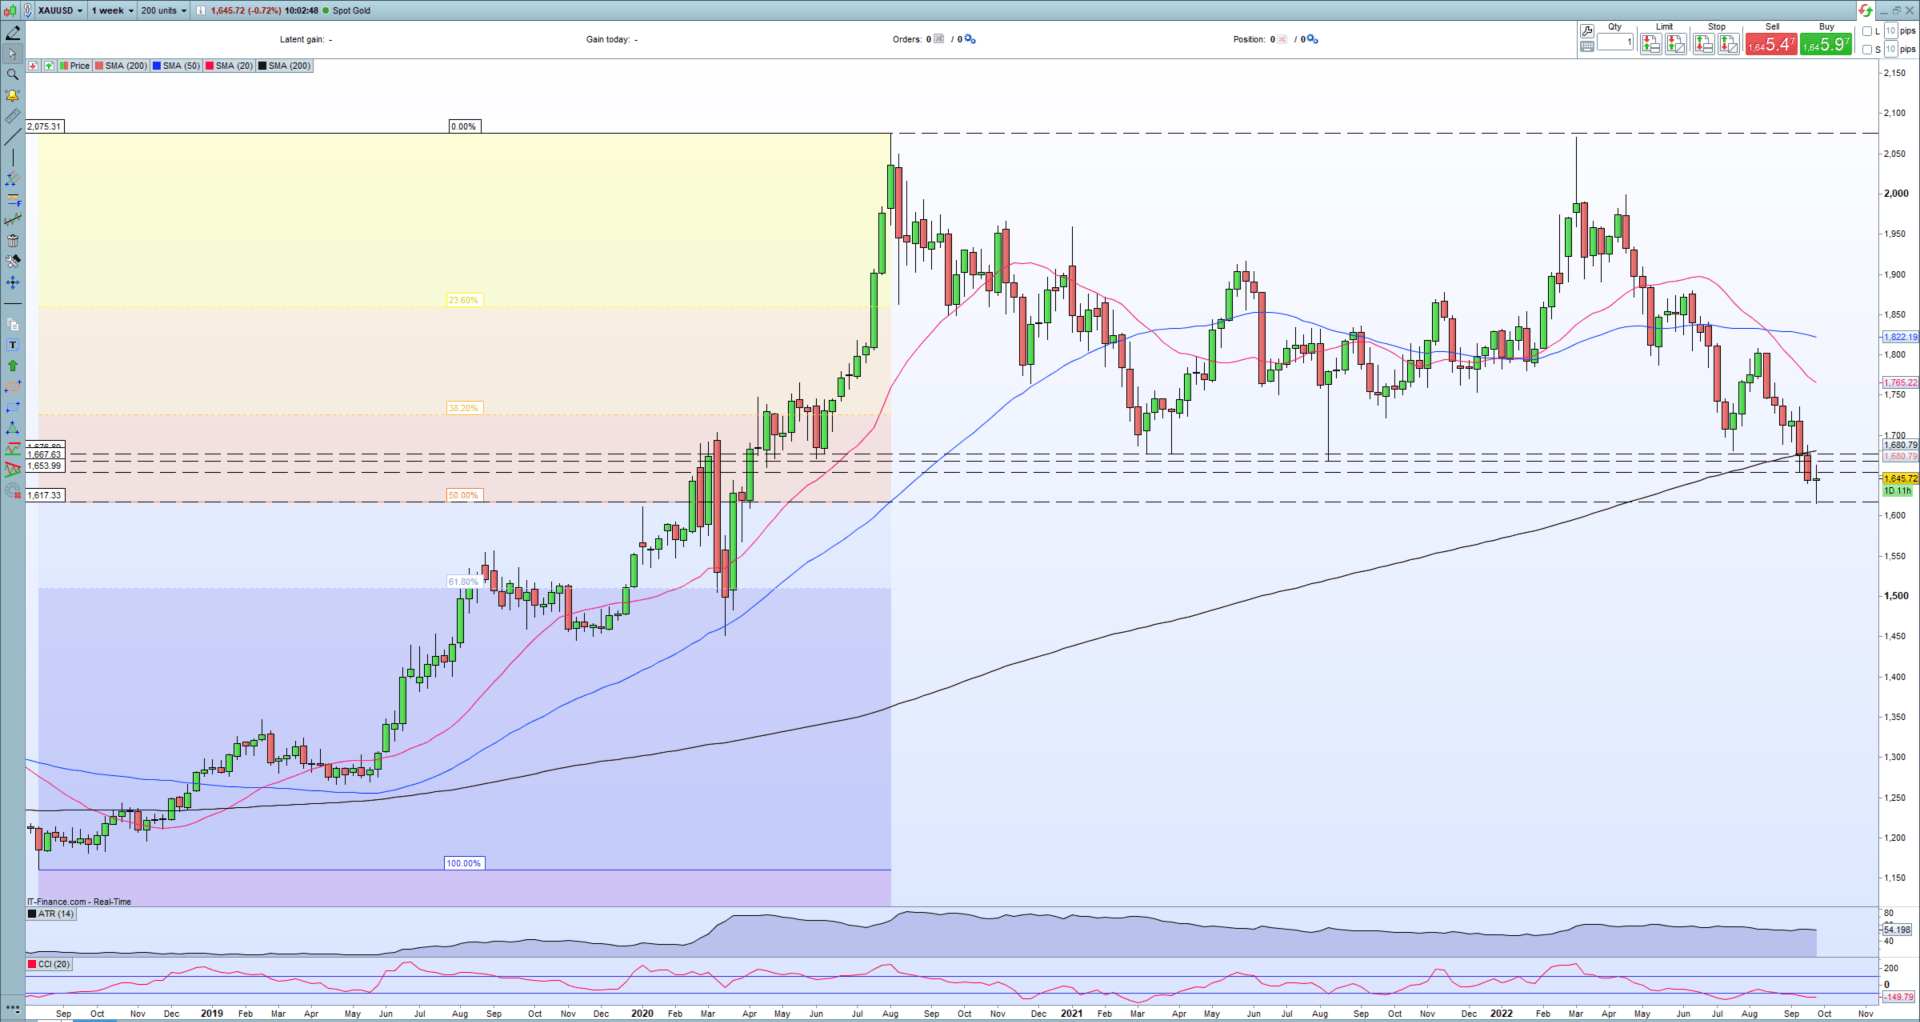
Task: Click the pink SMA (200) indicator label
Action: [121, 66]
